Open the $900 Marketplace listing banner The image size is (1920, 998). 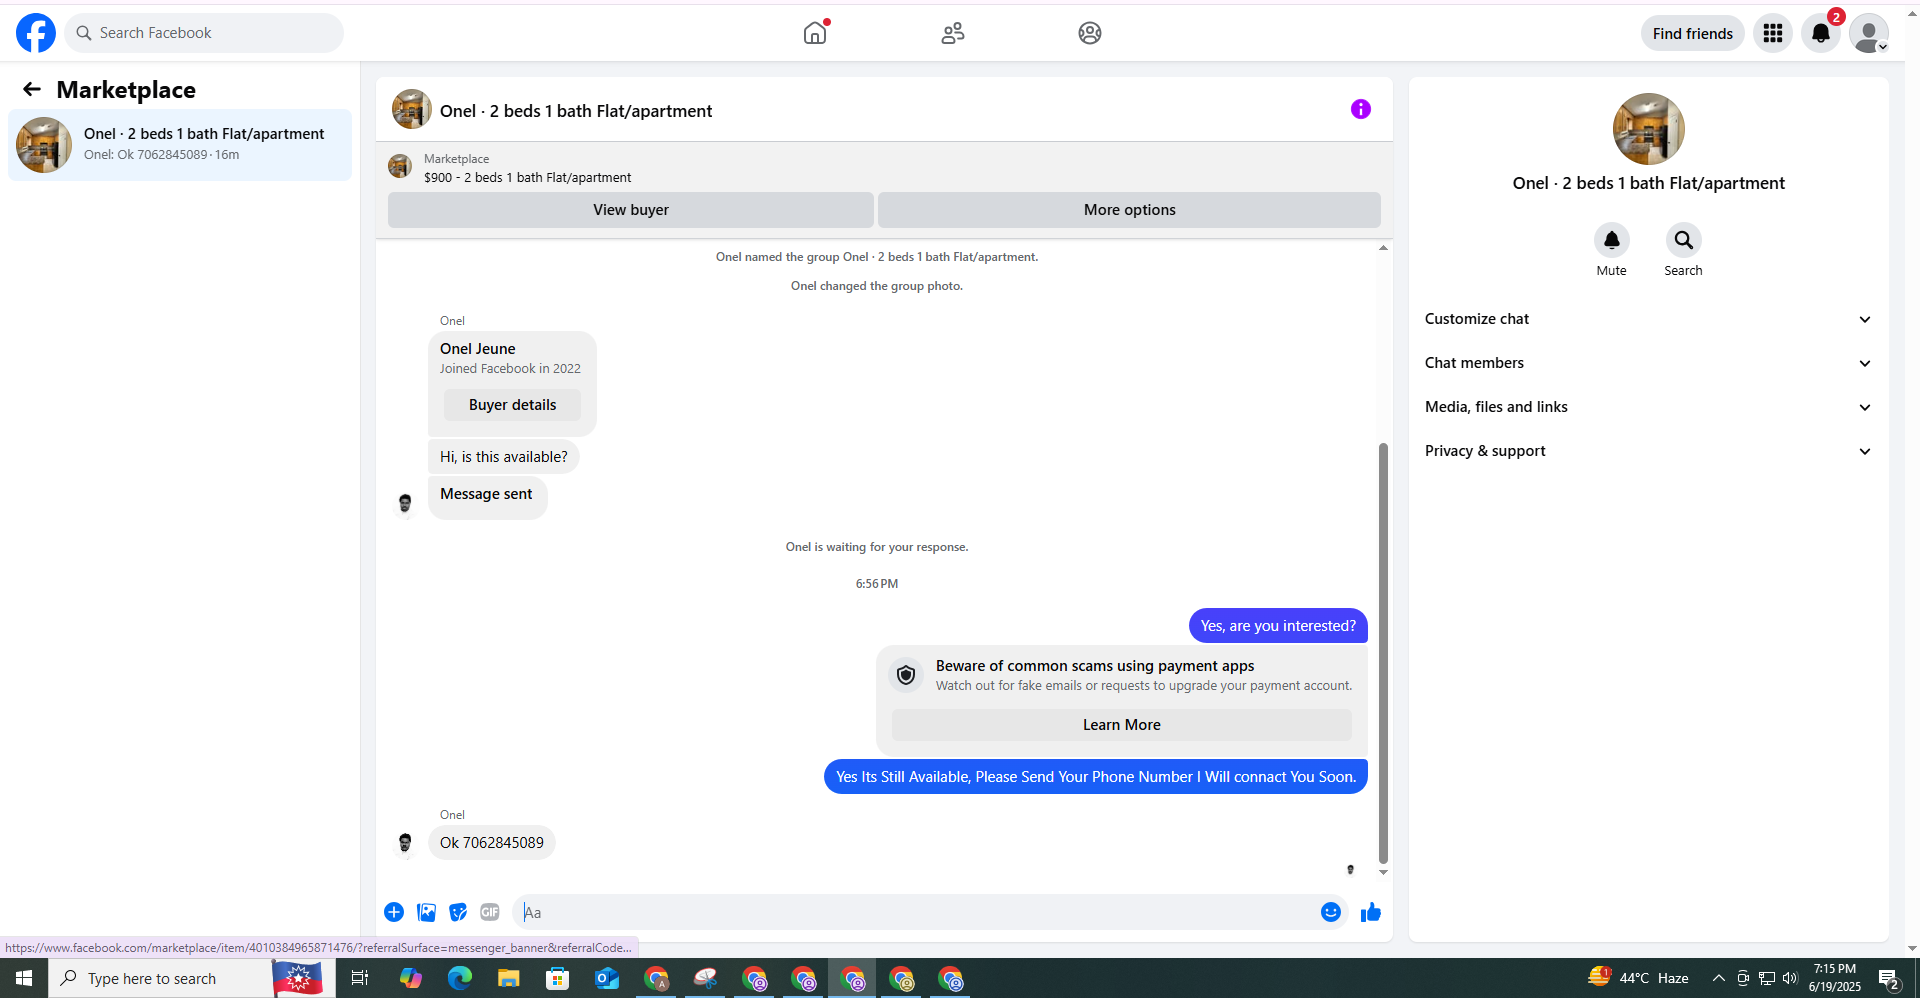point(884,168)
